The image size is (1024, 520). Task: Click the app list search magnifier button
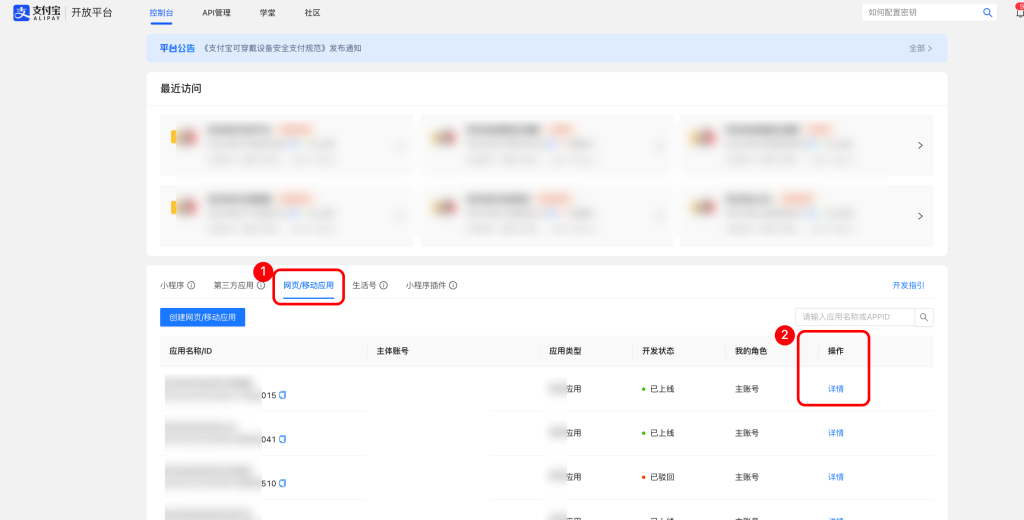tap(925, 317)
